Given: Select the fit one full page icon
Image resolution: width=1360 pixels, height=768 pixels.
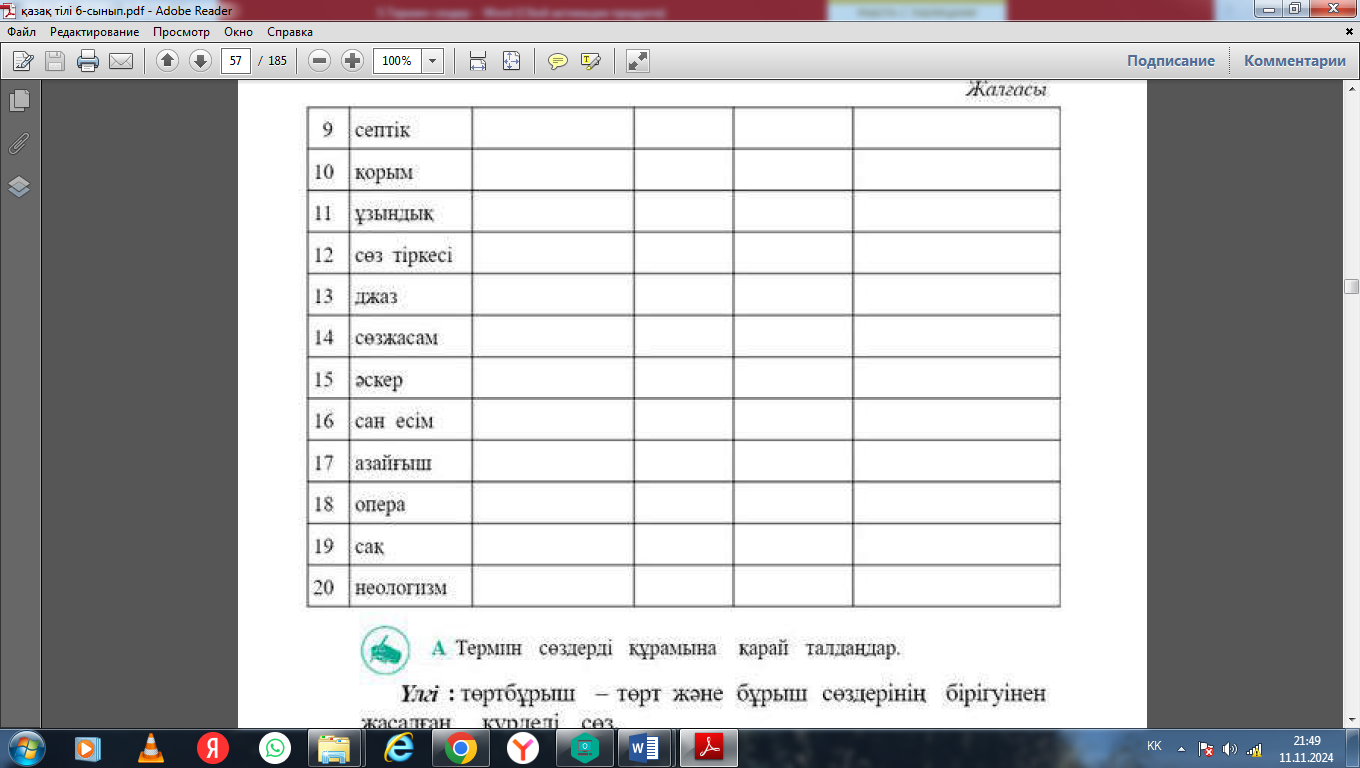Looking at the screenshot, I should click(511, 61).
